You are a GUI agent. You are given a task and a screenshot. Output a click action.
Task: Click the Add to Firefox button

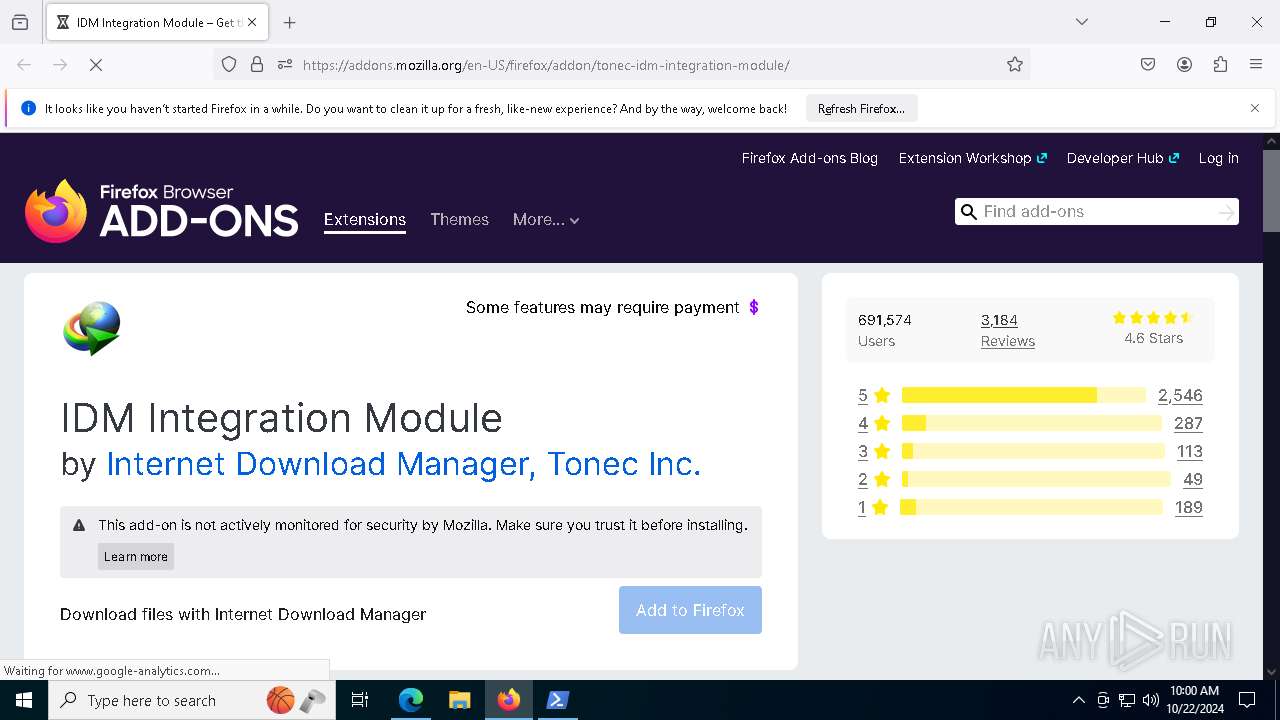[690, 610]
